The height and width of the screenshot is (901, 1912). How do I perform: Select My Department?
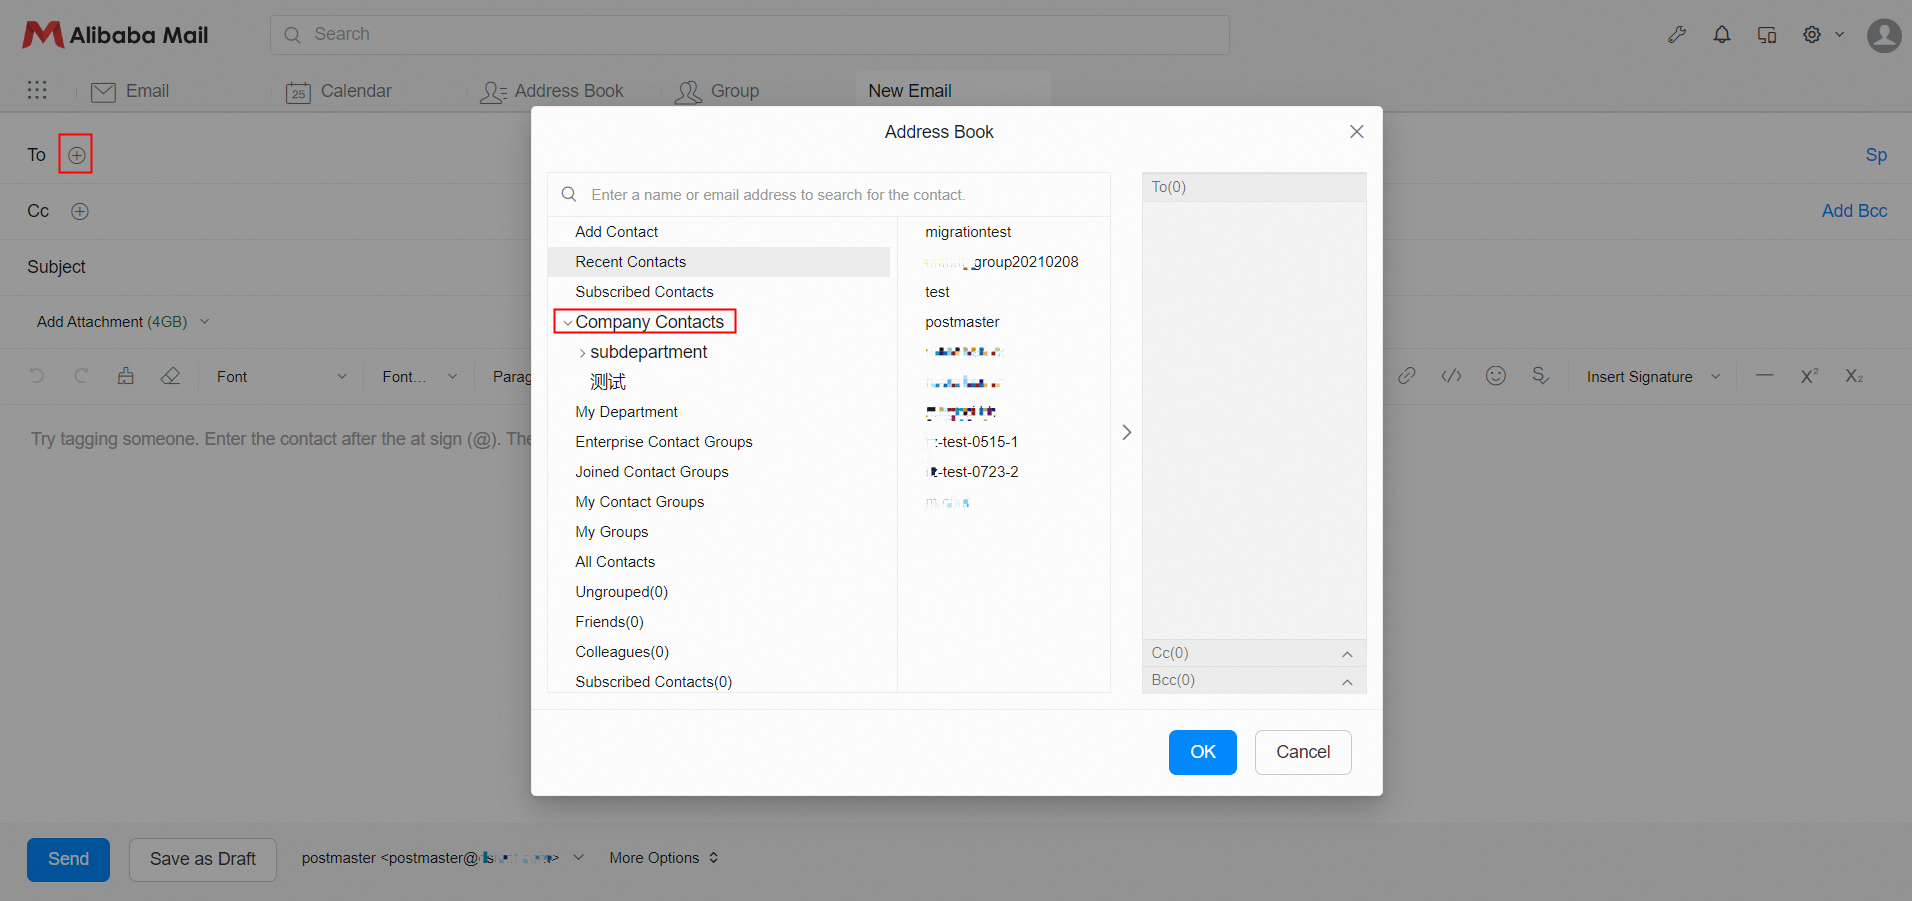(626, 412)
